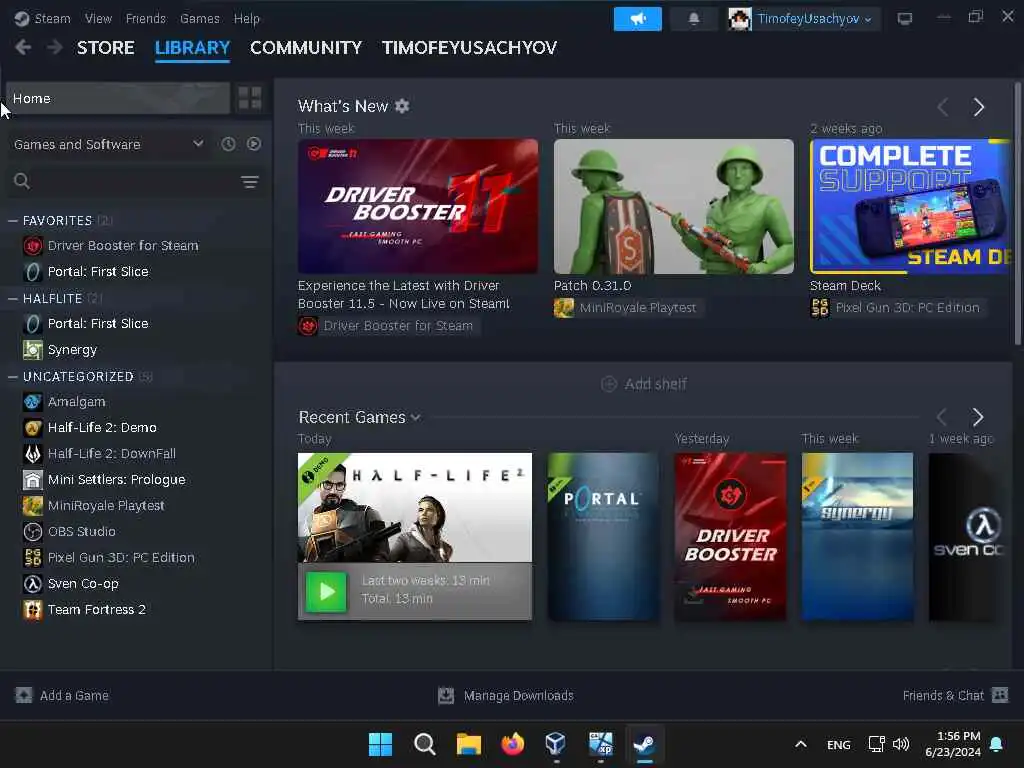
Task: Open the Portal recent game cover
Action: click(x=603, y=536)
